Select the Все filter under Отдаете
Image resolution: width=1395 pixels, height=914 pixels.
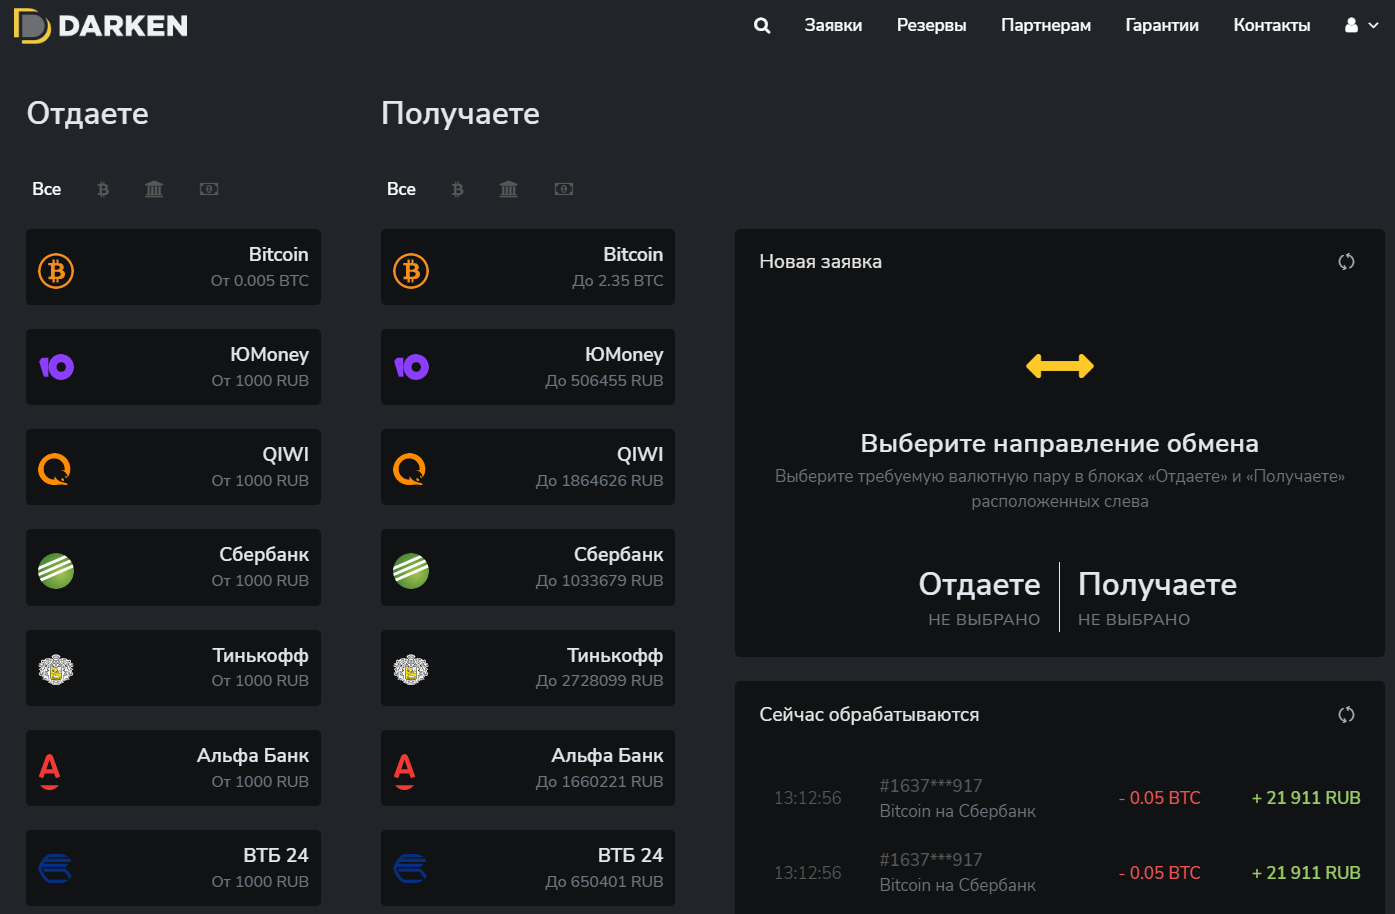pyautogui.click(x=47, y=189)
